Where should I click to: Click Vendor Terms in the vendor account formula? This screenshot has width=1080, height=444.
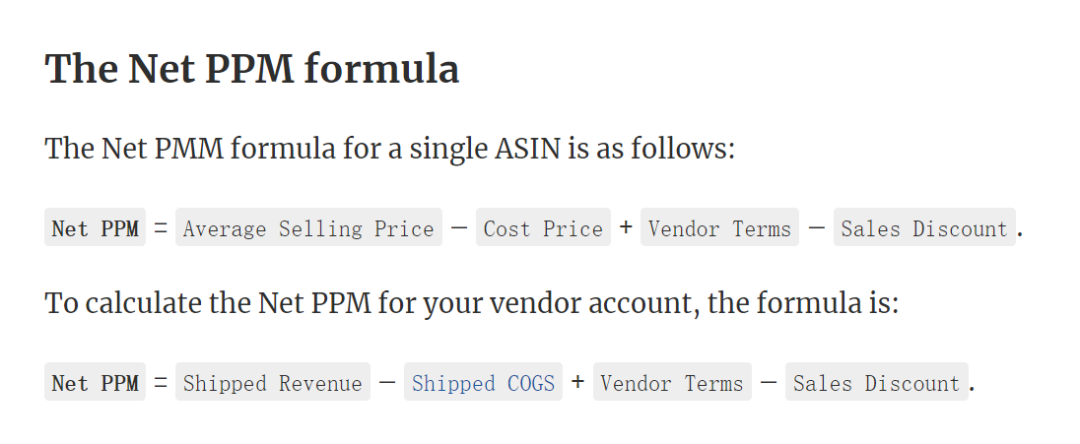point(672,383)
